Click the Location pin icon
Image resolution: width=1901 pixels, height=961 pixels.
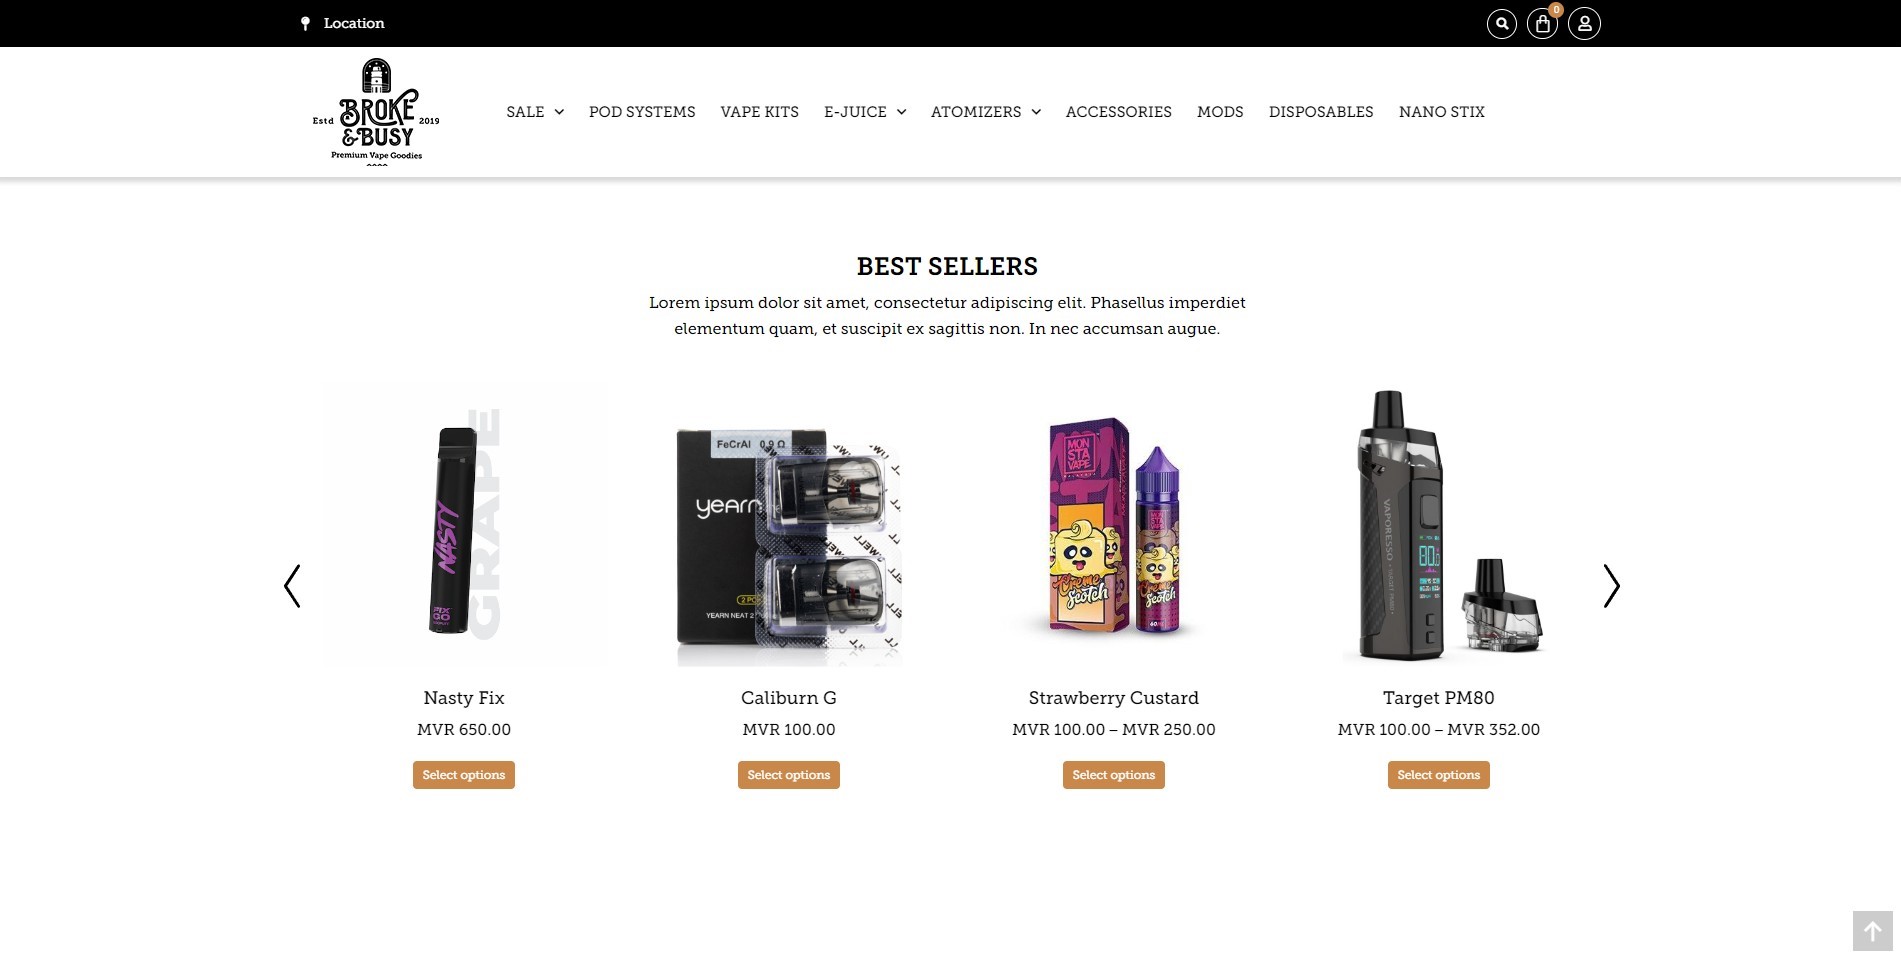[x=306, y=23]
